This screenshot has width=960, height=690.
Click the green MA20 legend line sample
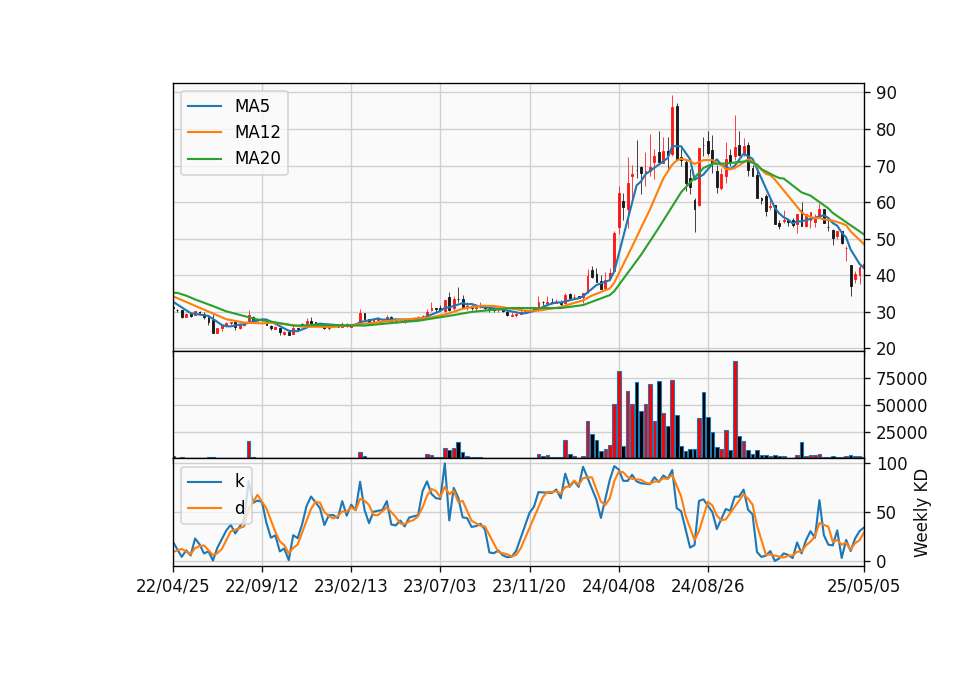point(204,158)
